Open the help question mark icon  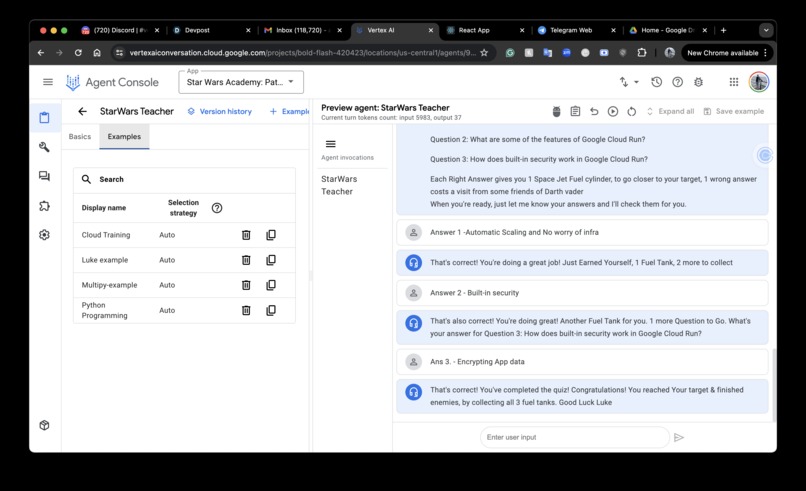677,82
